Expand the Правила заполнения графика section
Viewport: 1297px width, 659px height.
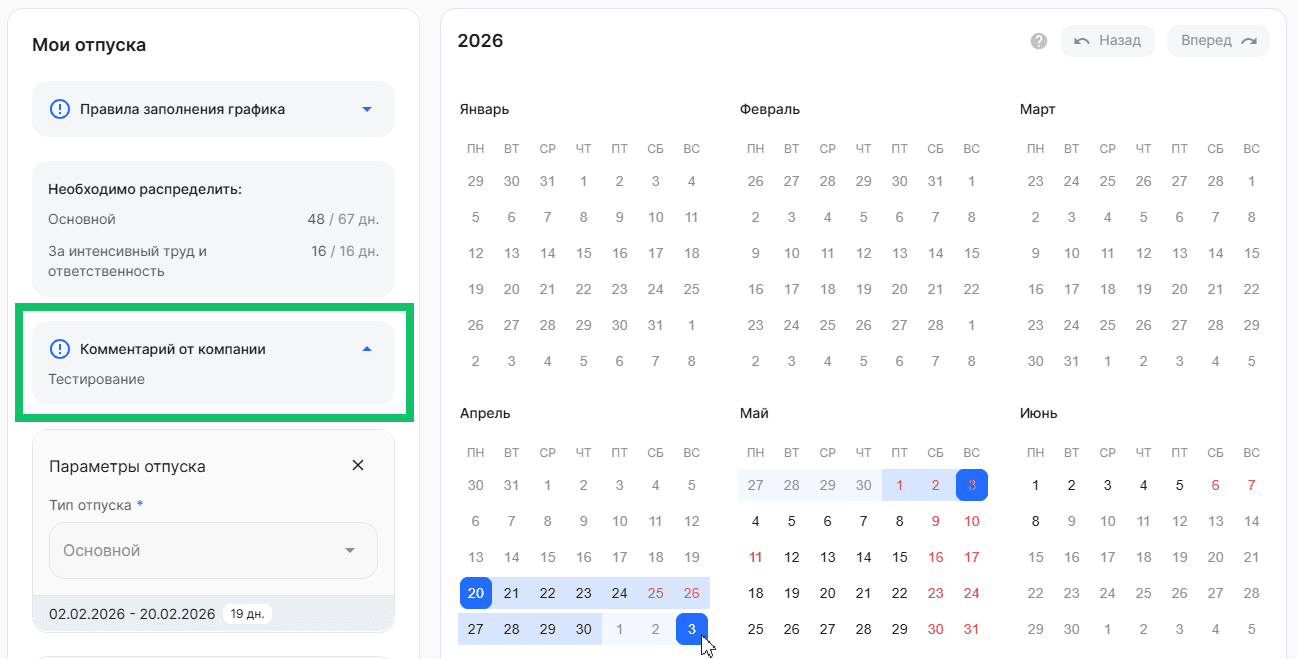point(366,109)
